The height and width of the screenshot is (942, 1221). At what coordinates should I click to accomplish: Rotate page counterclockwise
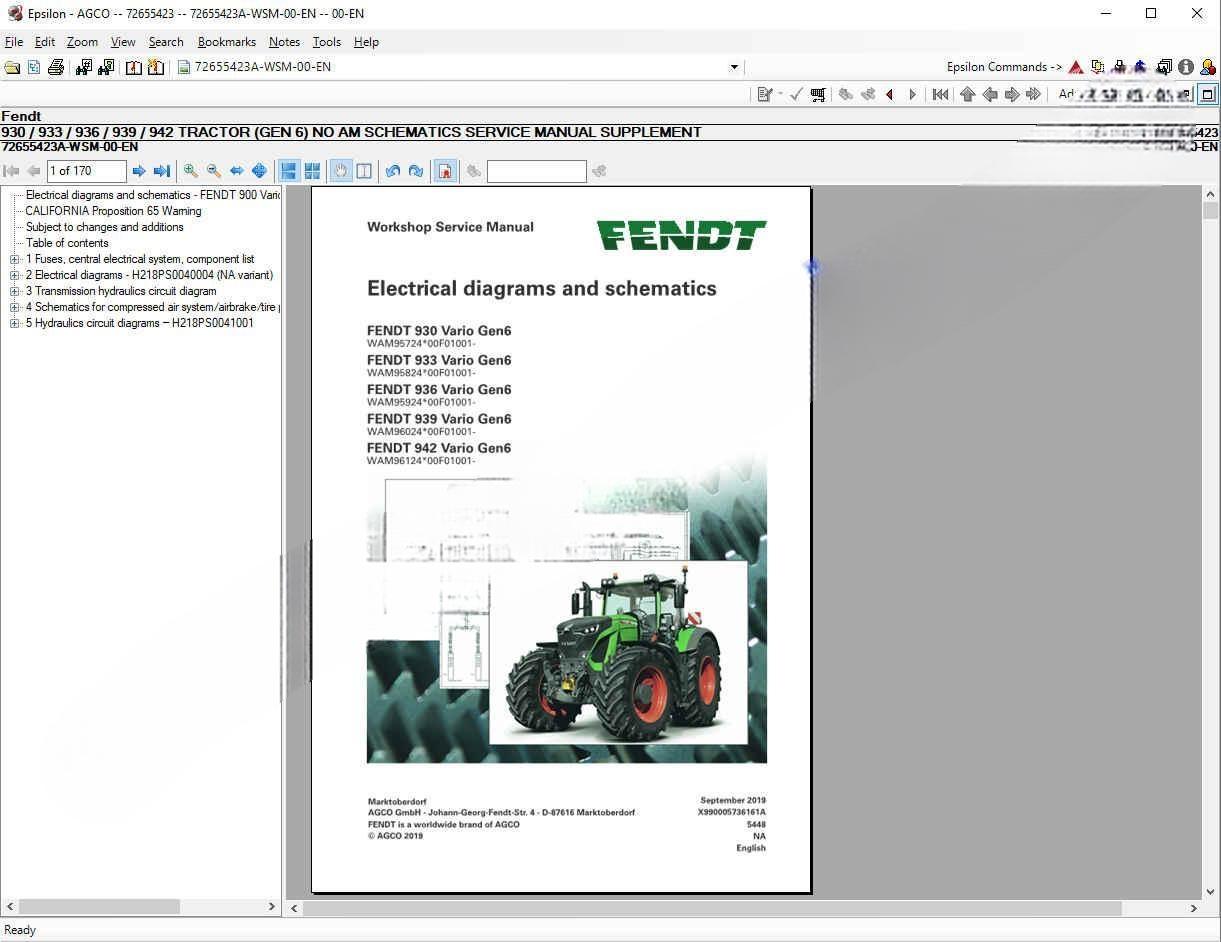(x=392, y=171)
